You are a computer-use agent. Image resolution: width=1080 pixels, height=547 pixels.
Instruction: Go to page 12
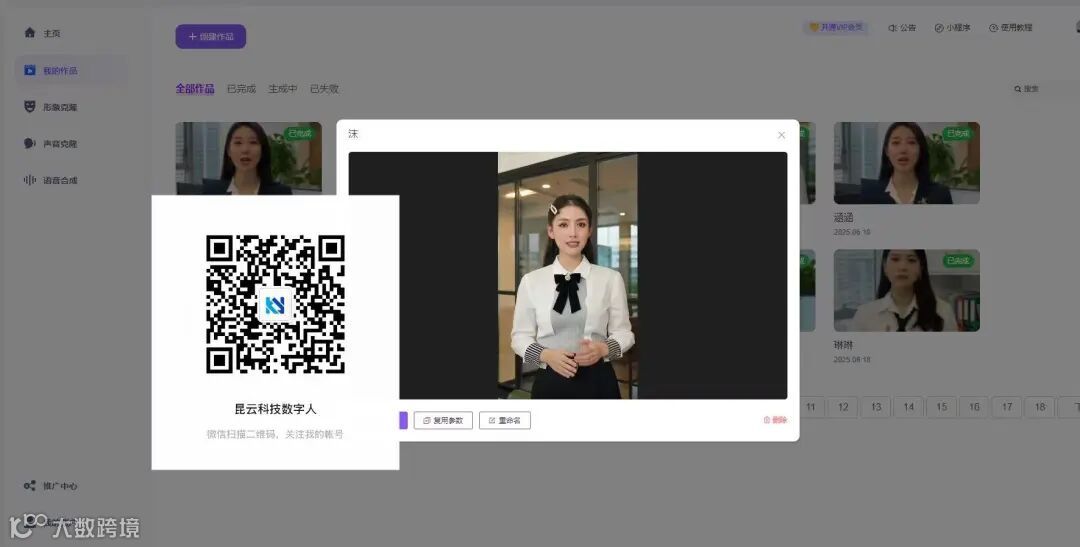tap(843, 407)
